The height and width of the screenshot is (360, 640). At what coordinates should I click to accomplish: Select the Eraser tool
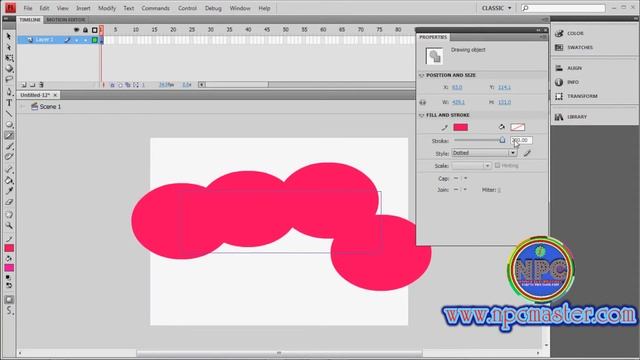(9, 202)
